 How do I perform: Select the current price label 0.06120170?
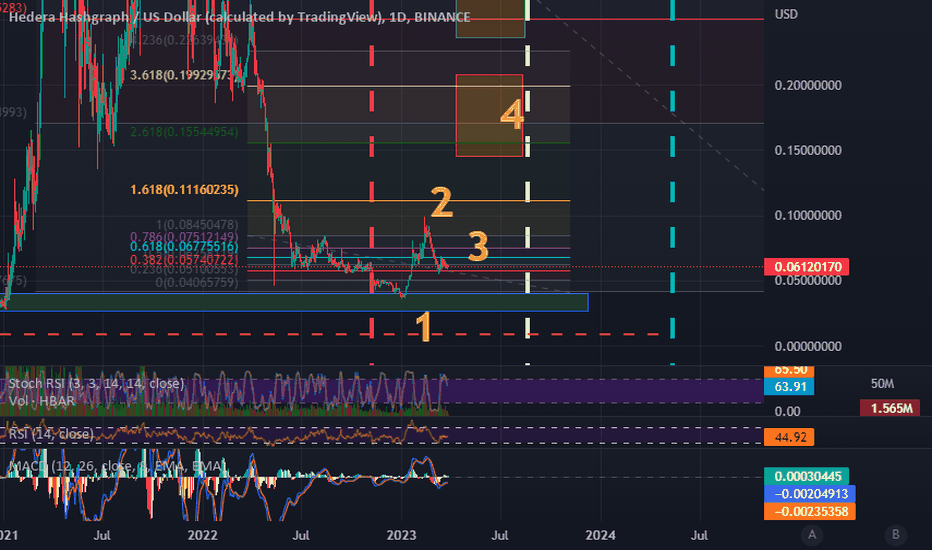807,266
